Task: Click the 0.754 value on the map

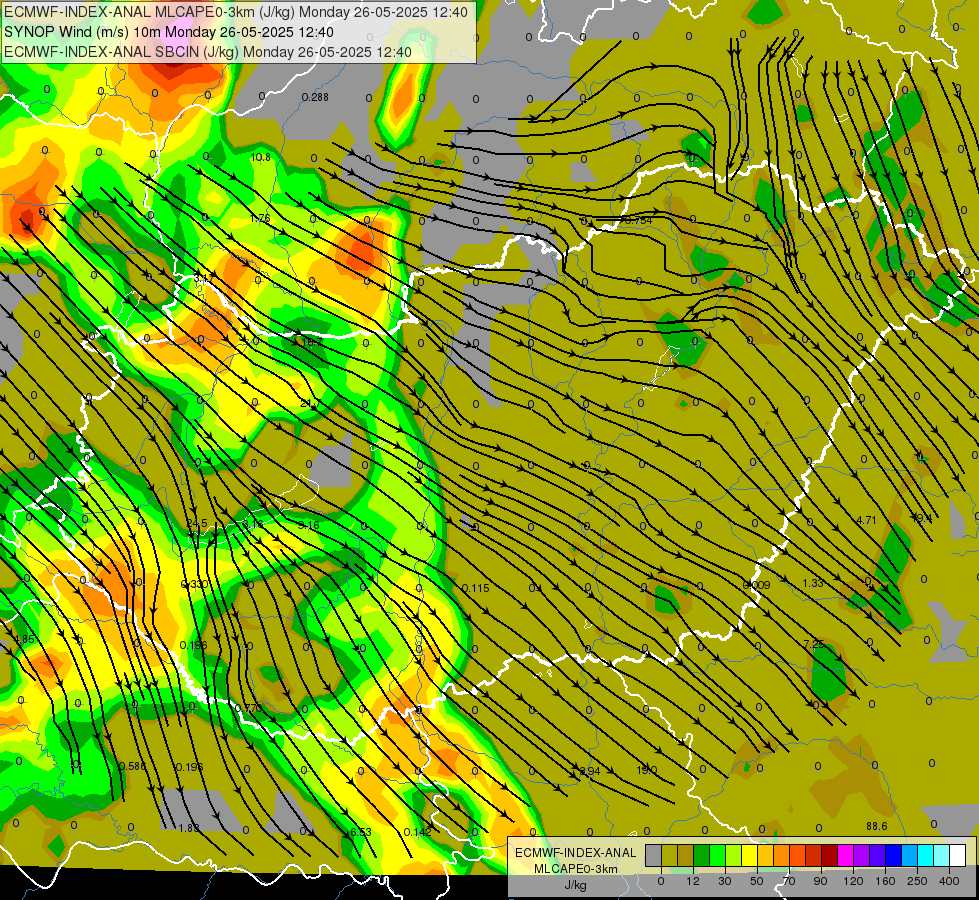Action: tap(638, 220)
